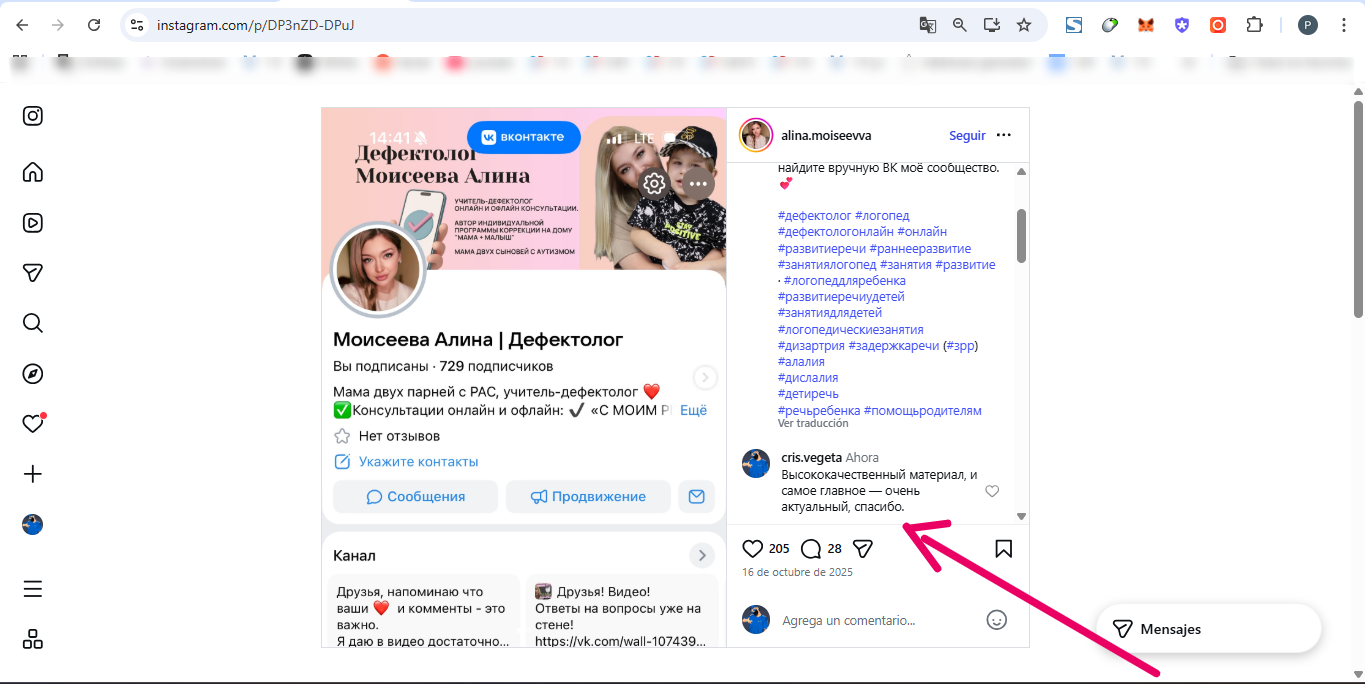Viewport: 1365px width, 684px height.
Task: Like cris.vegeta comment heart
Action: pos(992,491)
